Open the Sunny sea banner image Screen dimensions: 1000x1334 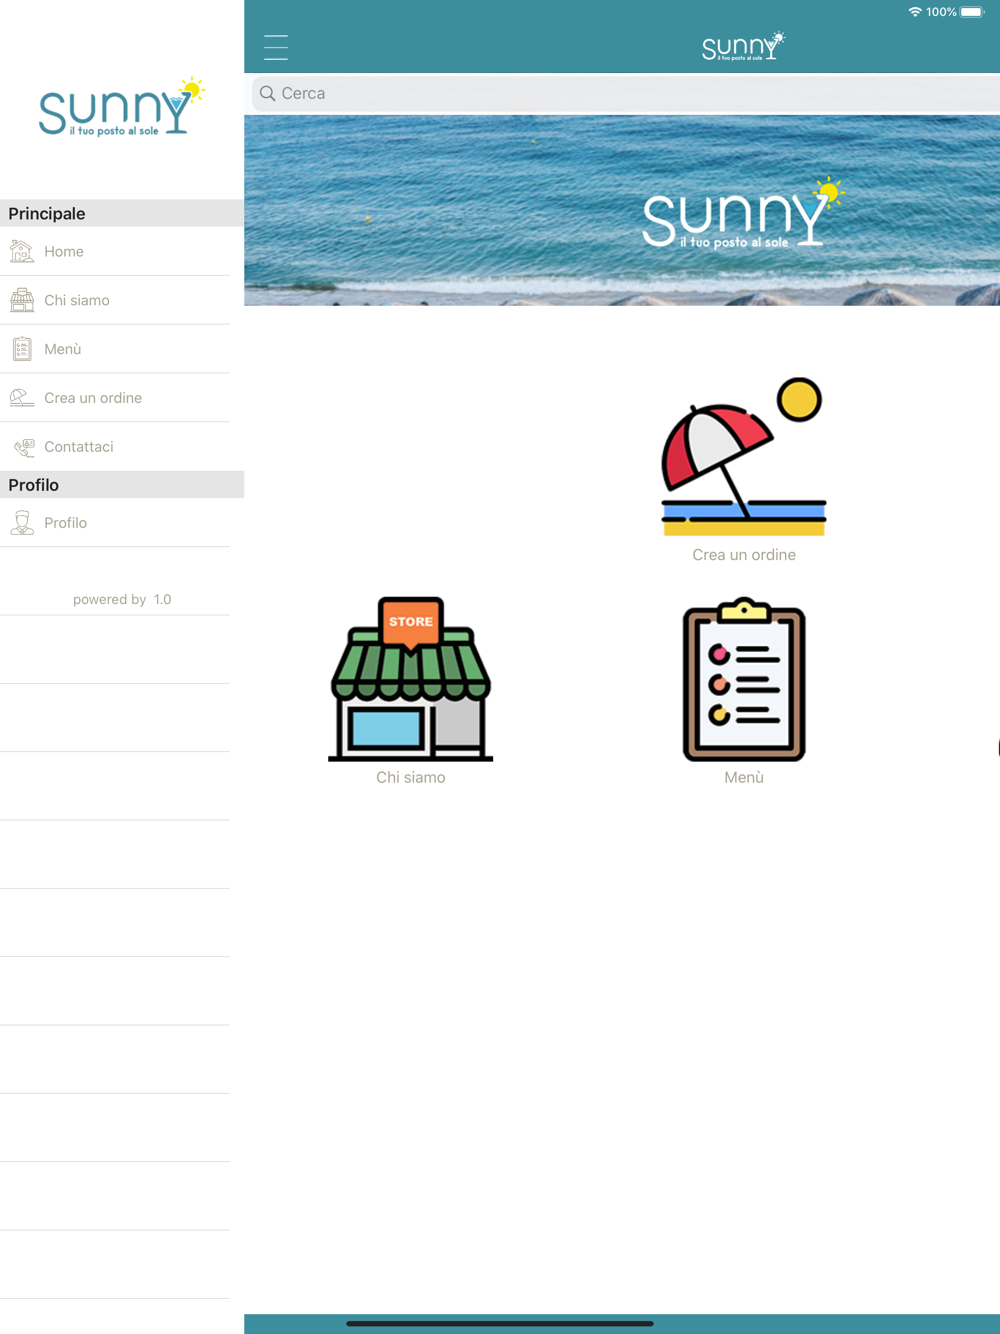[x=622, y=210]
